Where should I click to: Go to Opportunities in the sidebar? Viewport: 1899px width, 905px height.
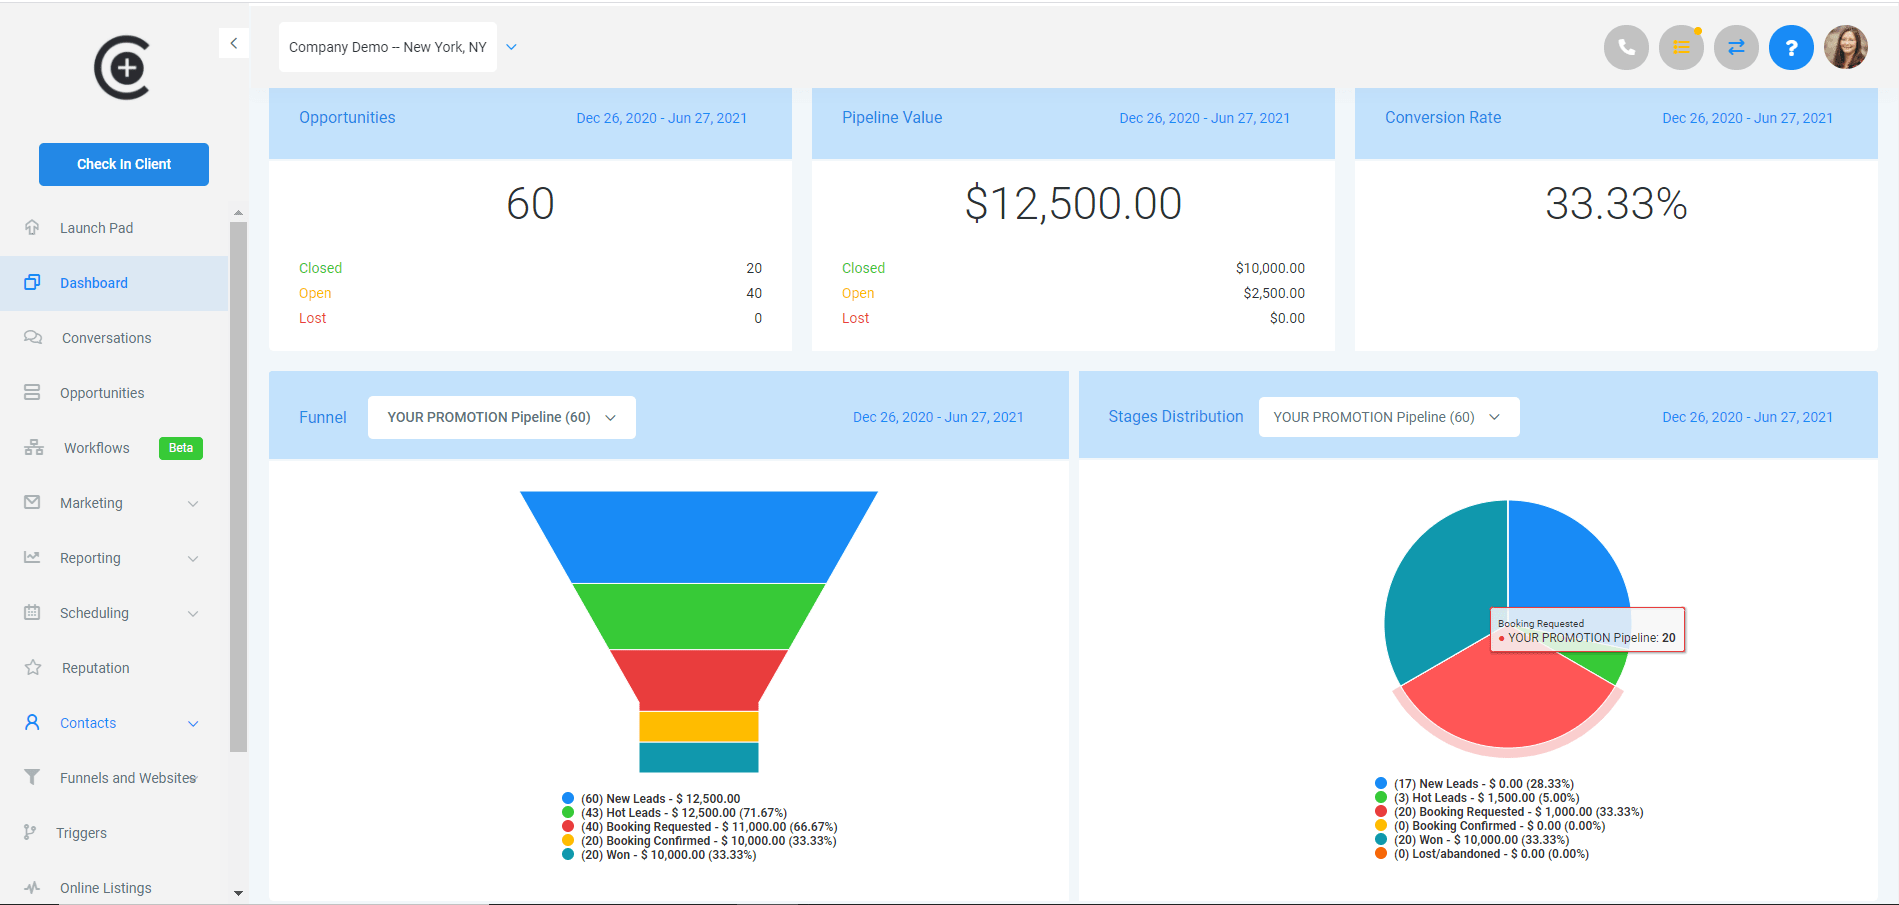pos(102,393)
